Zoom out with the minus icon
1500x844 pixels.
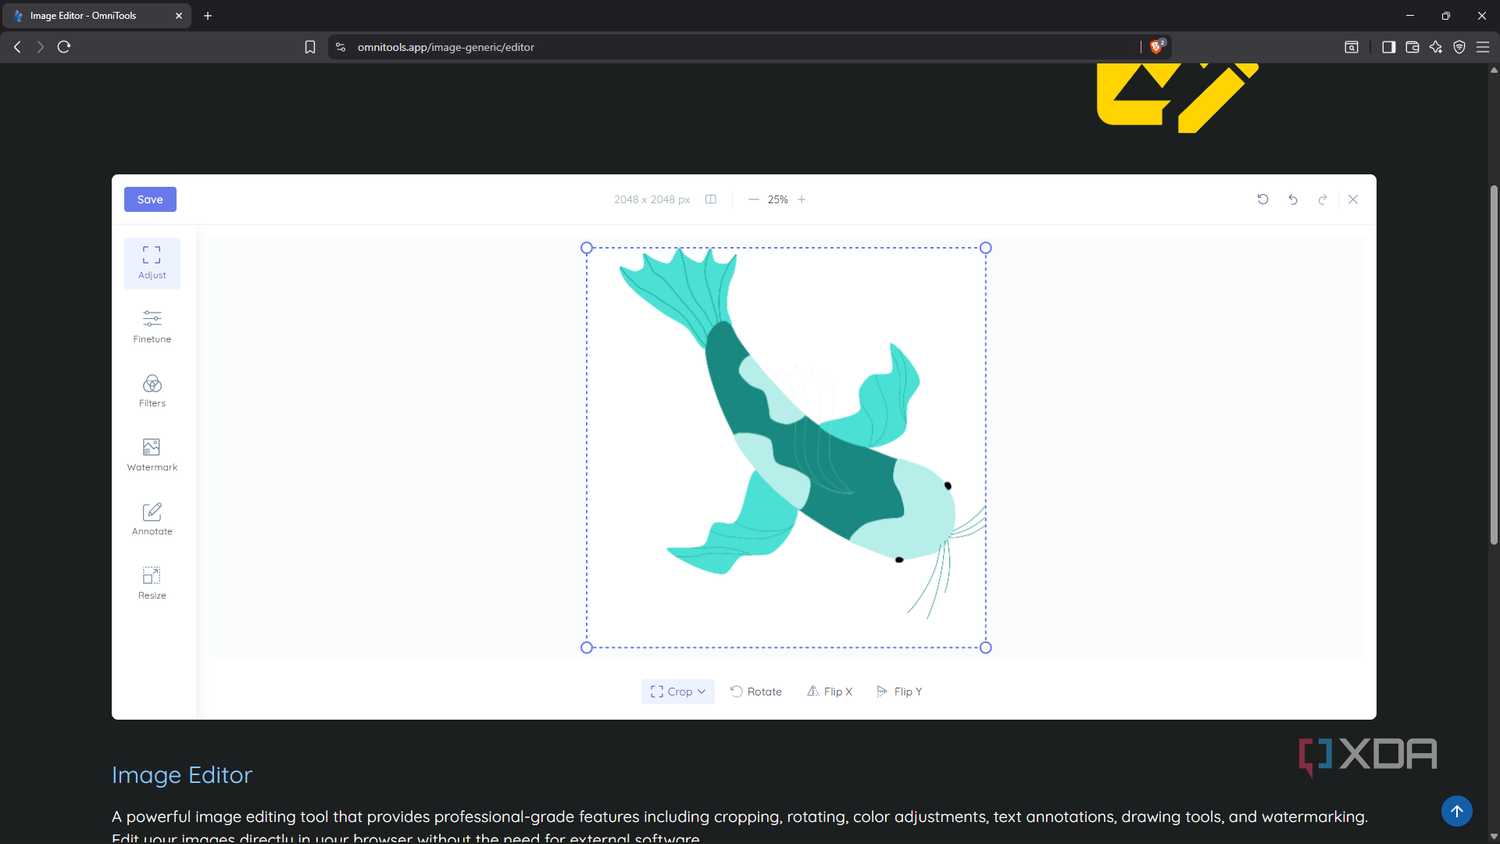pyautogui.click(x=753, y=199)
